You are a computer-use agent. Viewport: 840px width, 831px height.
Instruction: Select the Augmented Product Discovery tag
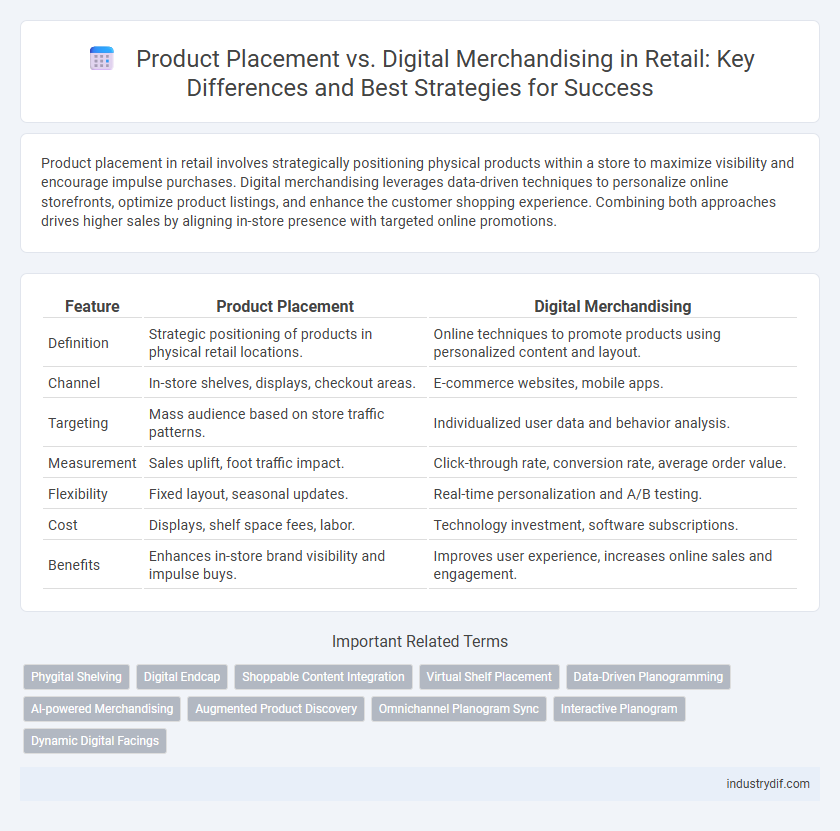tap(276, 708)
